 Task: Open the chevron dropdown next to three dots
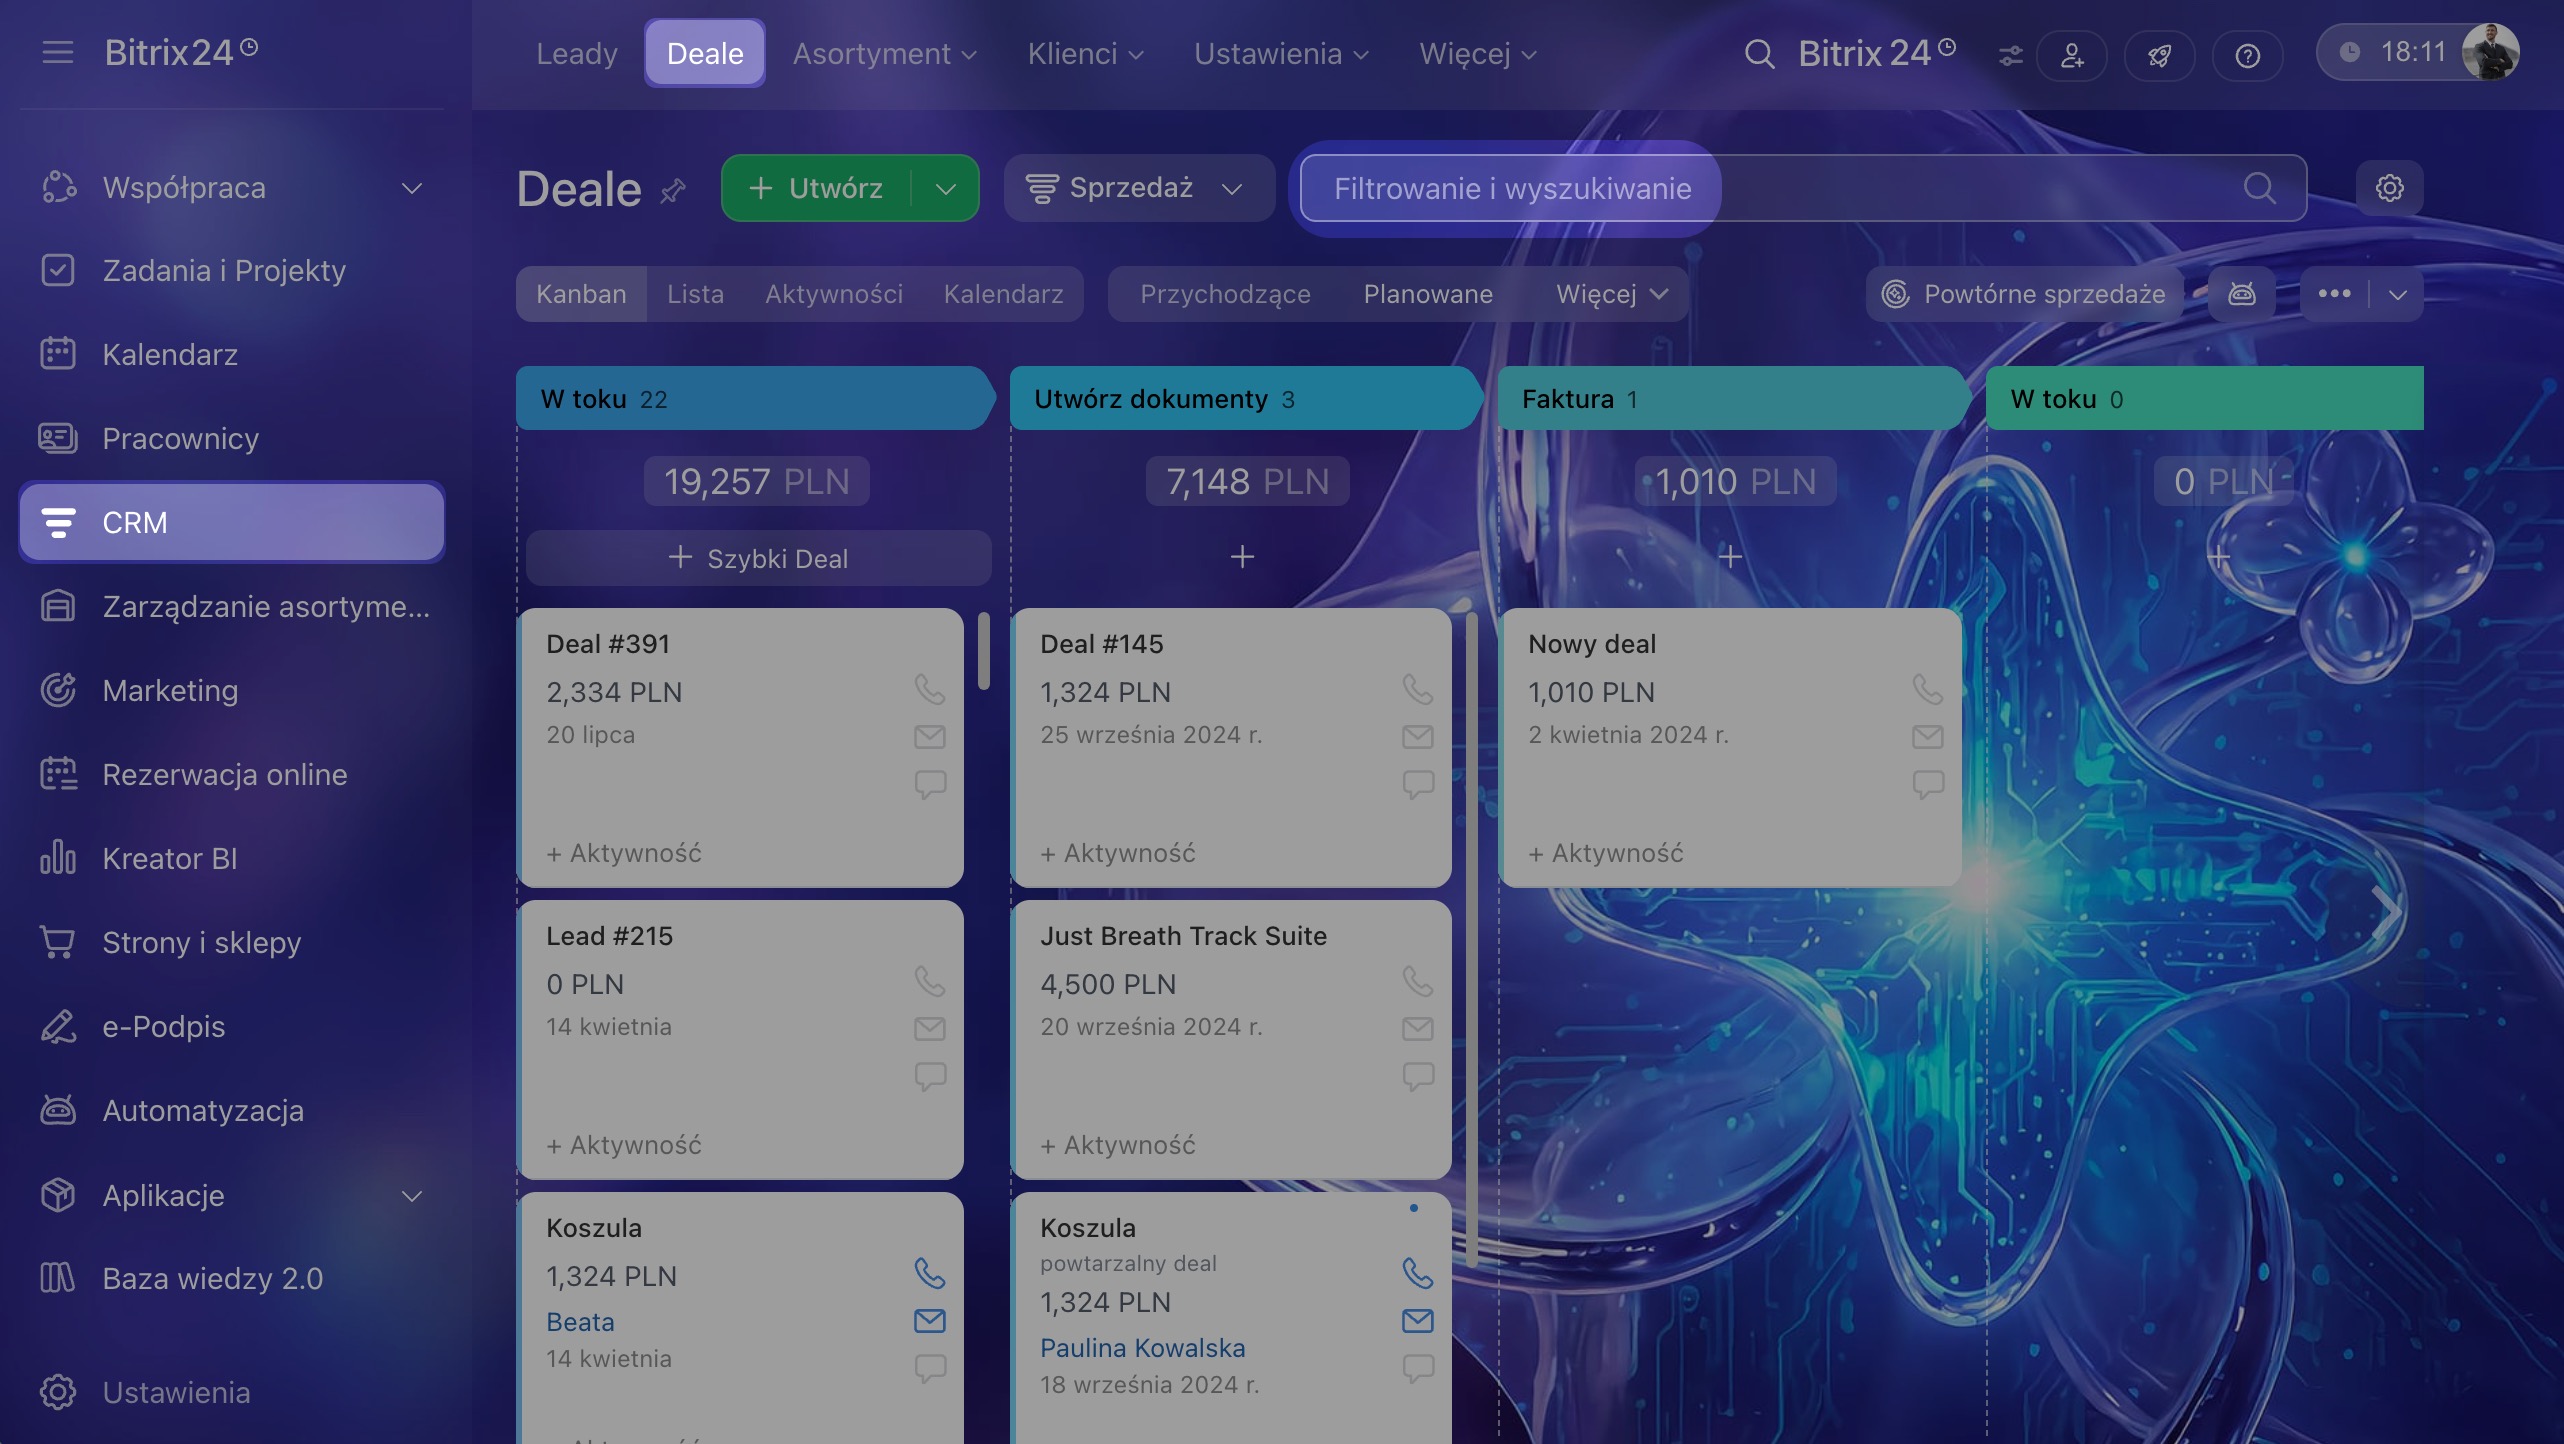(x=2397, y=294)
